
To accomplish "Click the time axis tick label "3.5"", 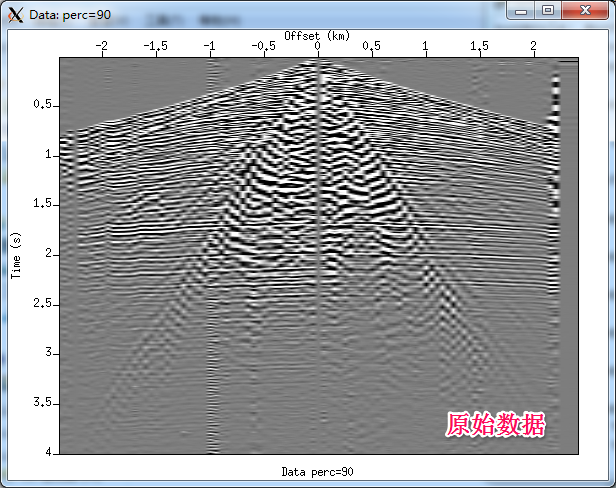I will tap(43, 402).
